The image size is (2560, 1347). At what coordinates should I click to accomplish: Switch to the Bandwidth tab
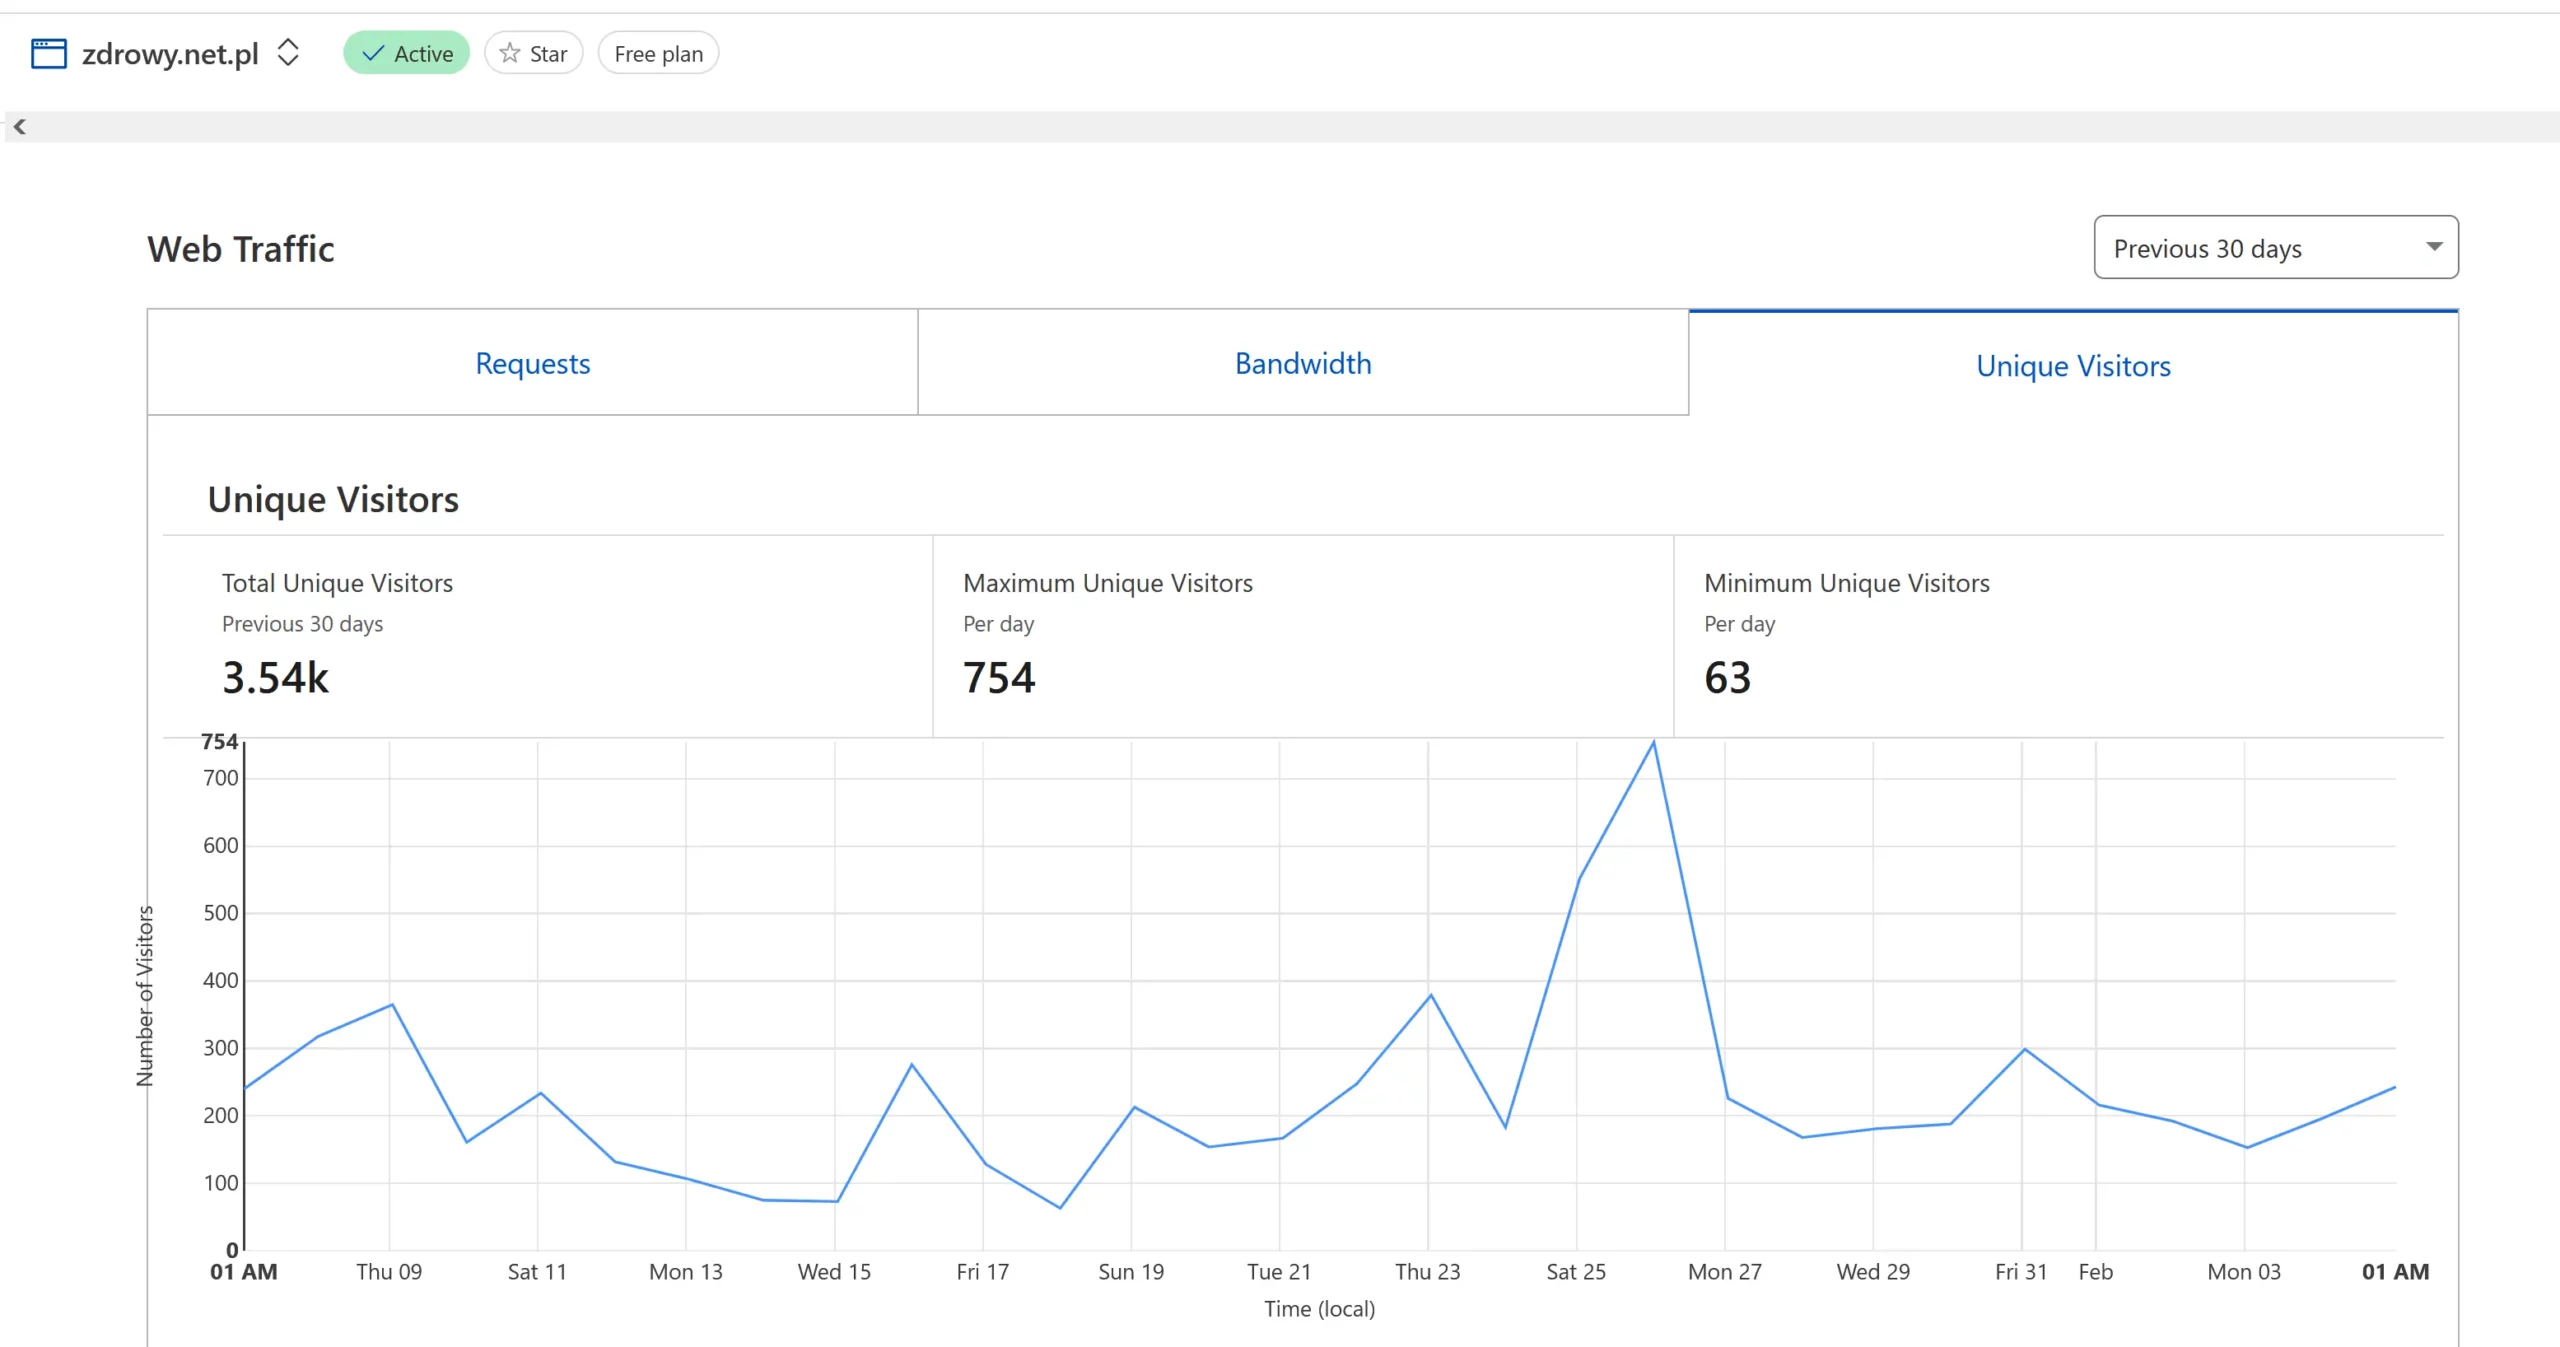(1302, 363)
